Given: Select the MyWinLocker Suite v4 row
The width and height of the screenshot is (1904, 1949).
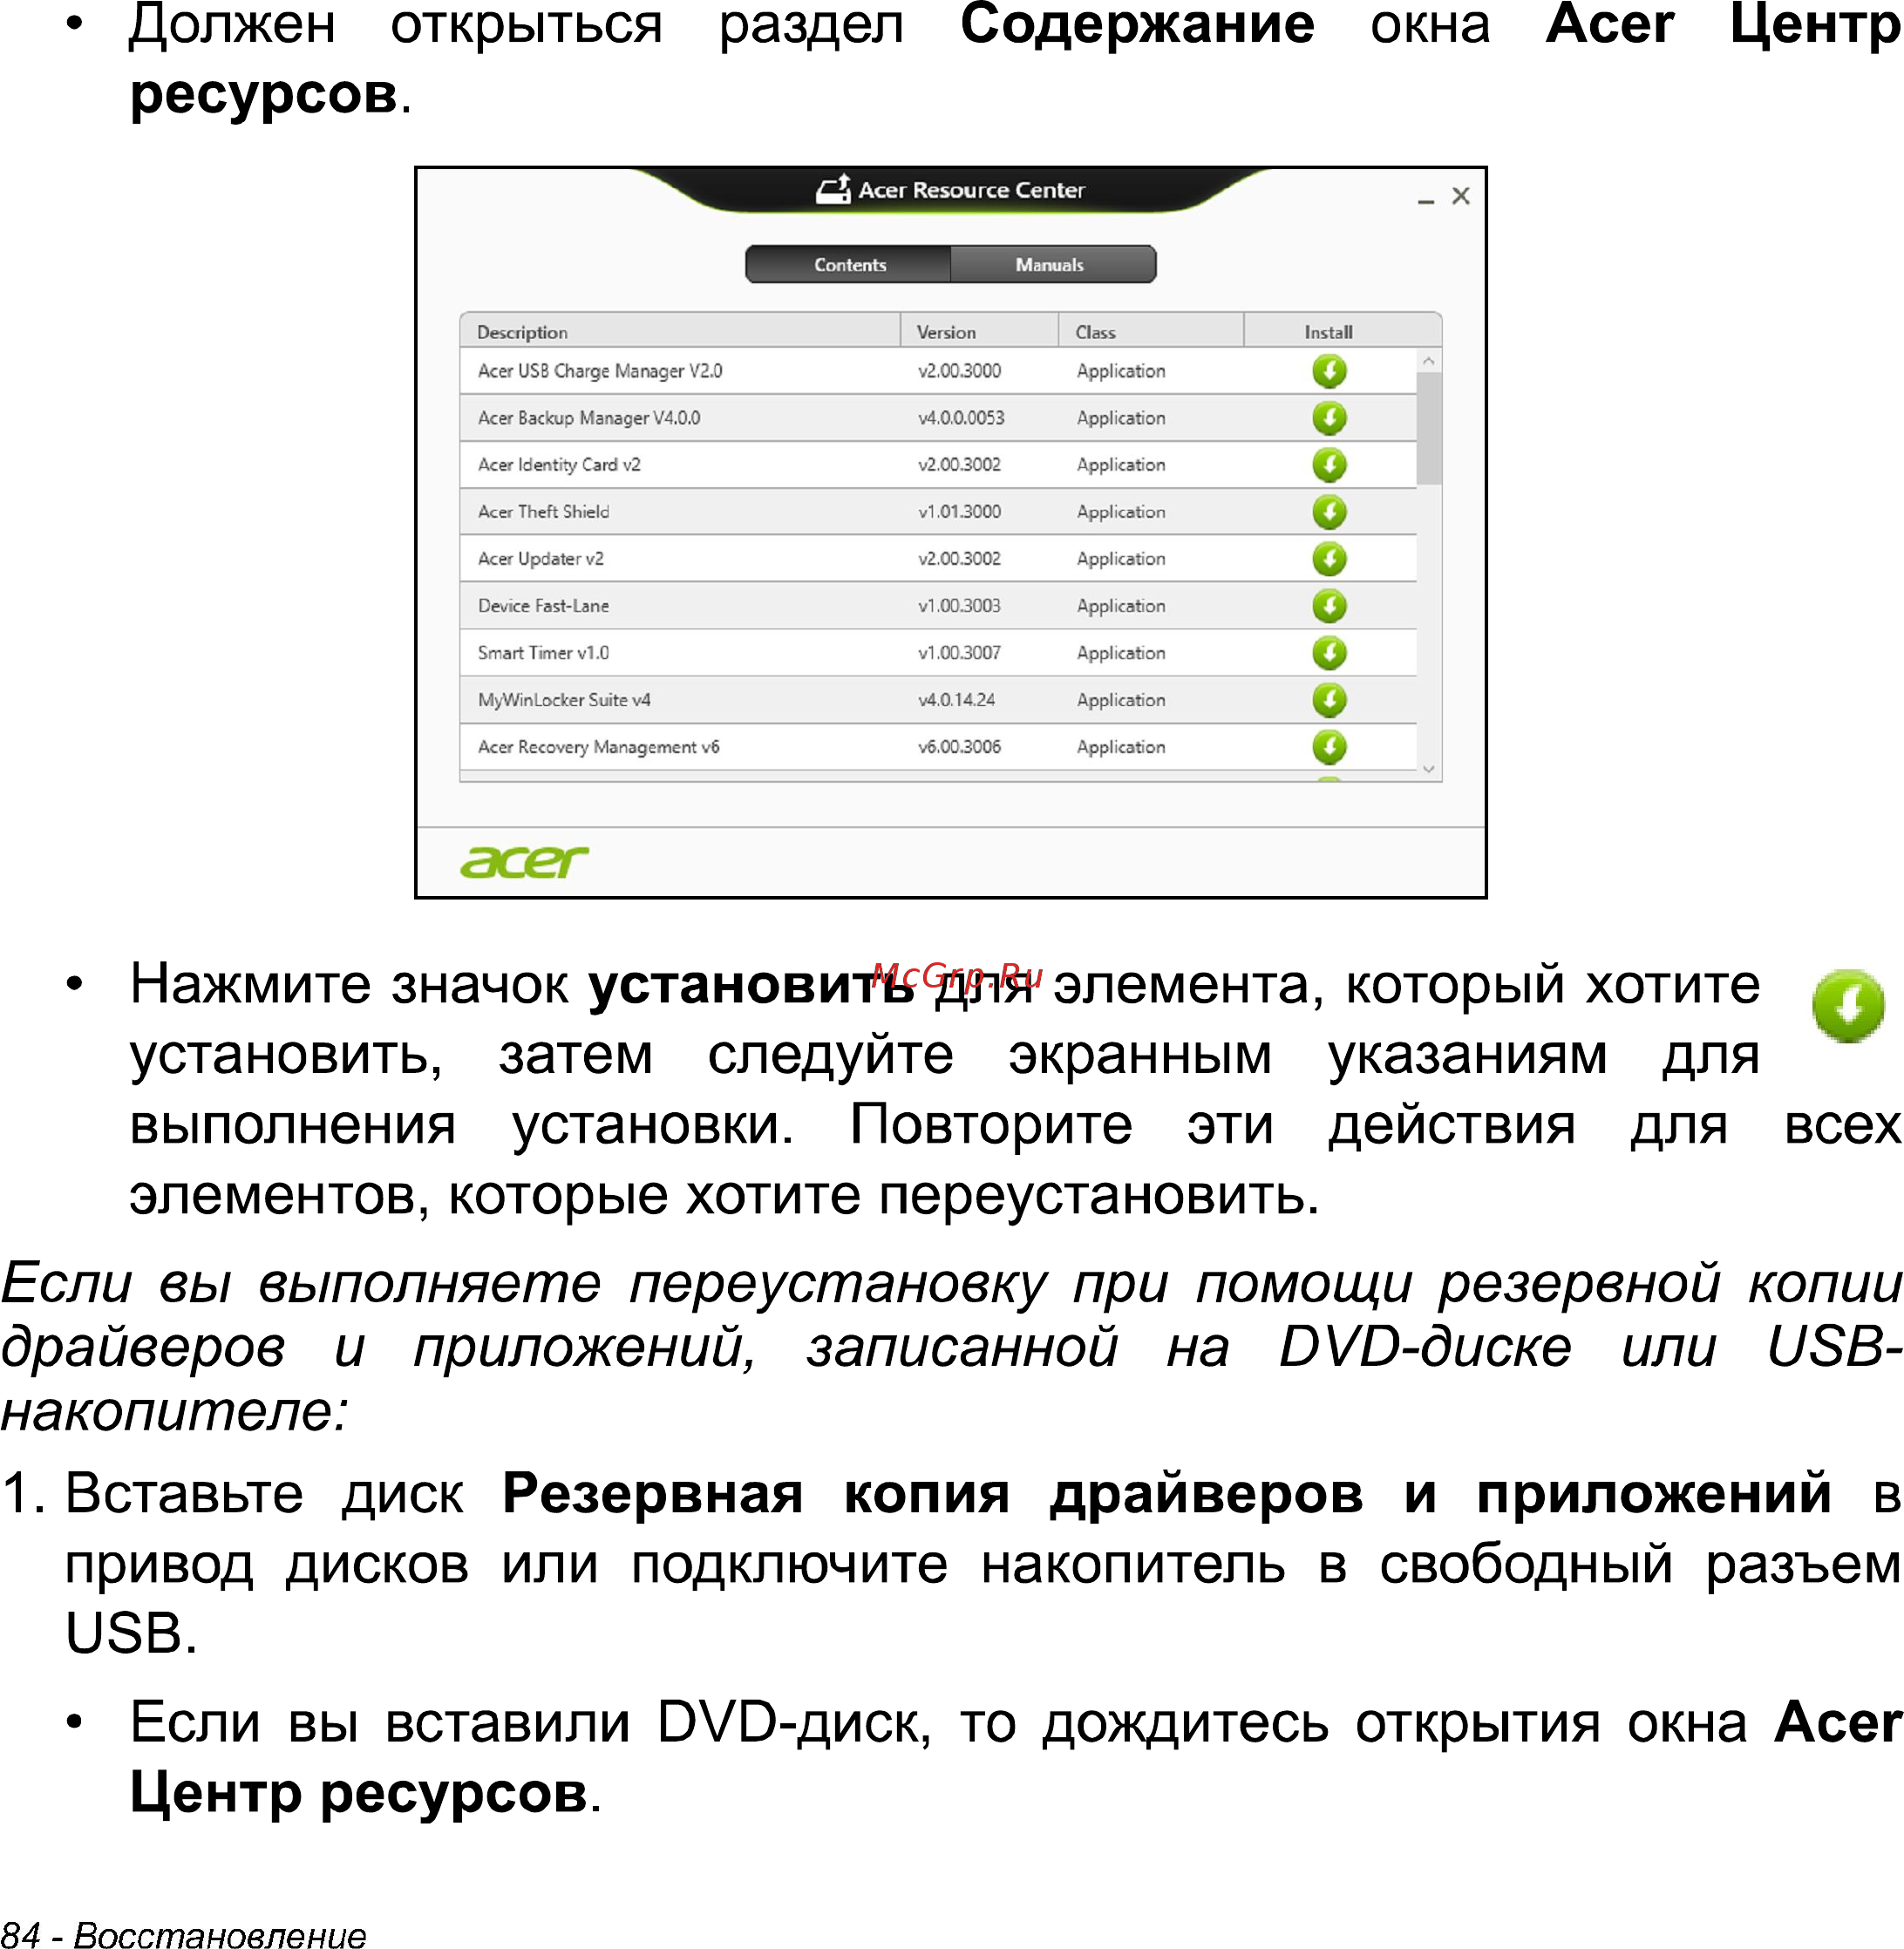Looking at the screenshot, I should (938, 700).
